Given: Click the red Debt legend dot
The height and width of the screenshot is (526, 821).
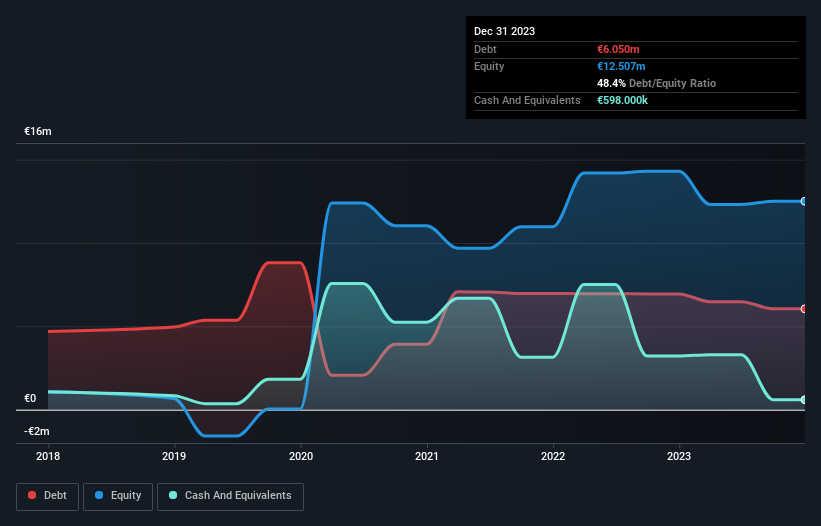Looking at the screenshot, I should (x=32, y=495).
